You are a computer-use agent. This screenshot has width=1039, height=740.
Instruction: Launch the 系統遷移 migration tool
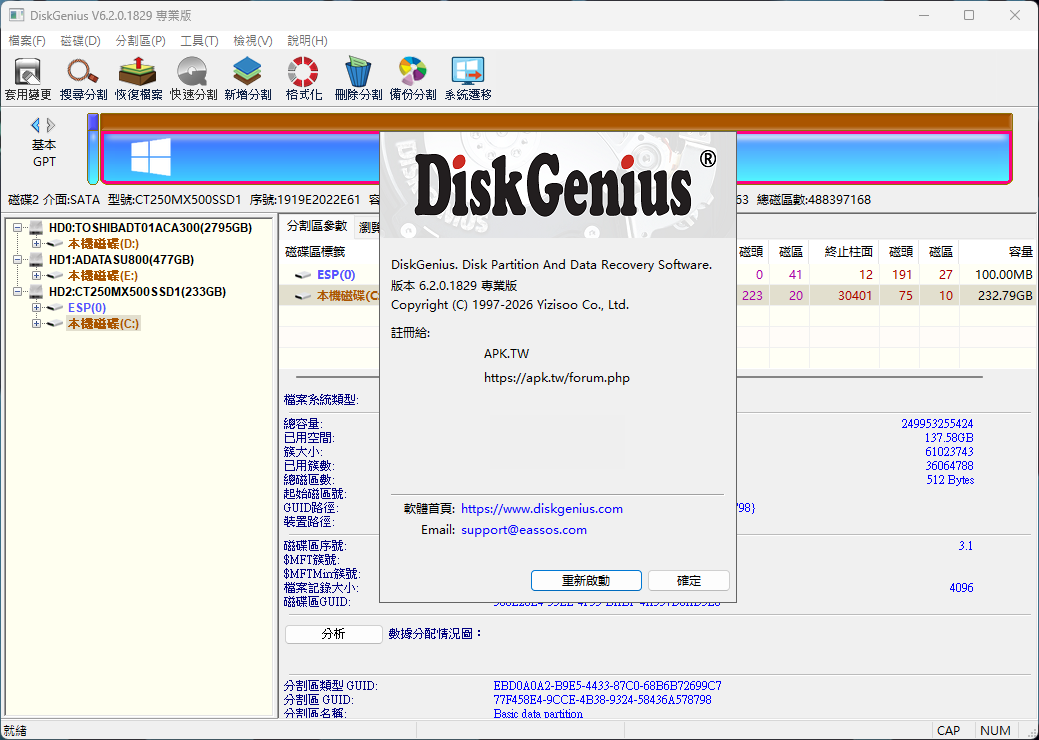point(468,78)
